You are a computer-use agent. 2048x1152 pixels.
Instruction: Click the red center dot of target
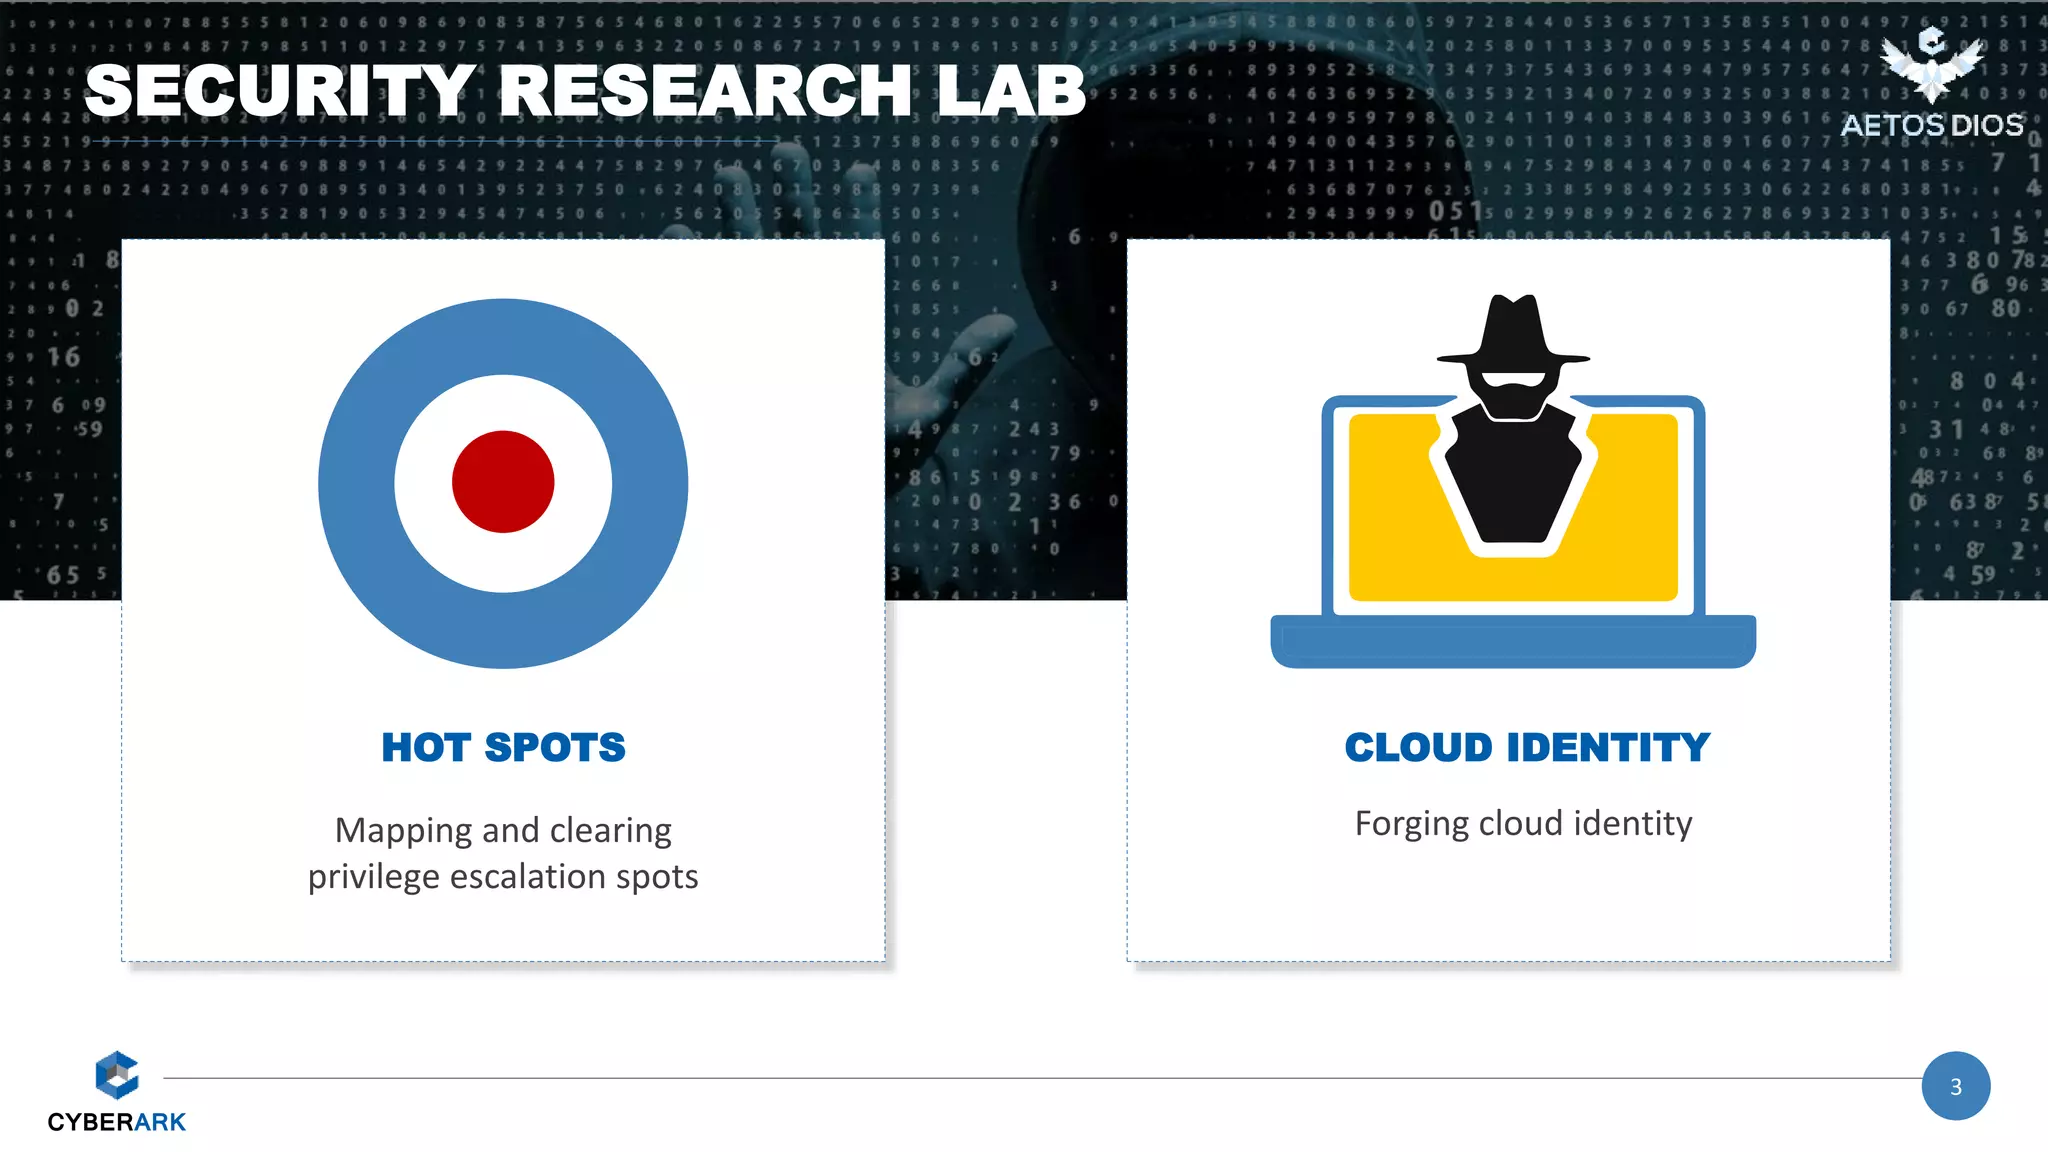coord(503,482)
